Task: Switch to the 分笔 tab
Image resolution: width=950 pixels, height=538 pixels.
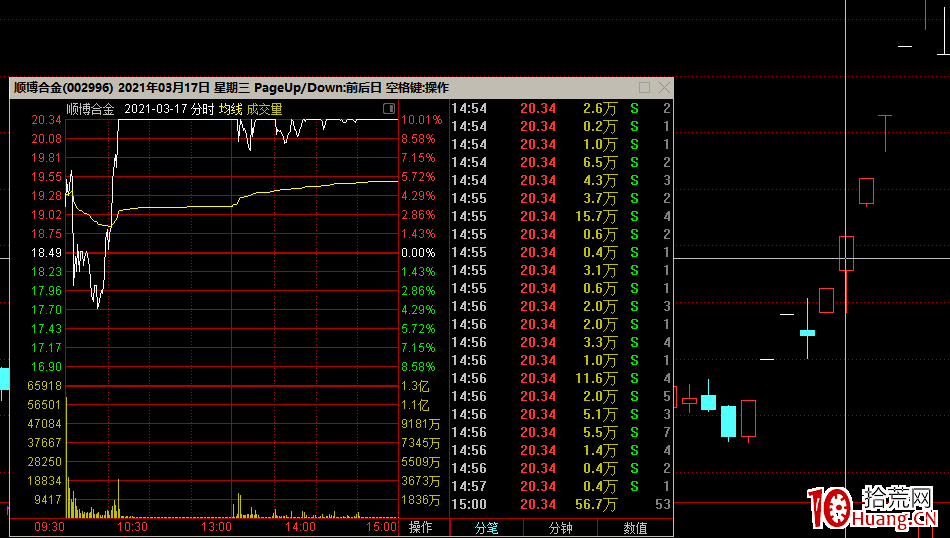Action: coord(487,527)
